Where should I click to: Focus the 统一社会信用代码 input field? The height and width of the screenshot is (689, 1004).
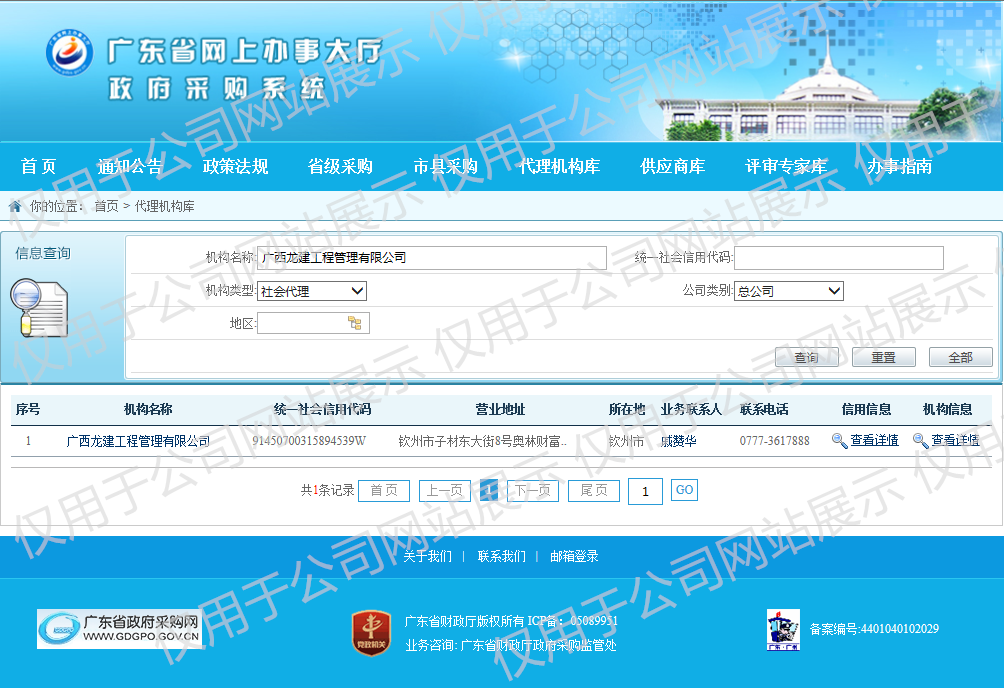pos(839,258)
